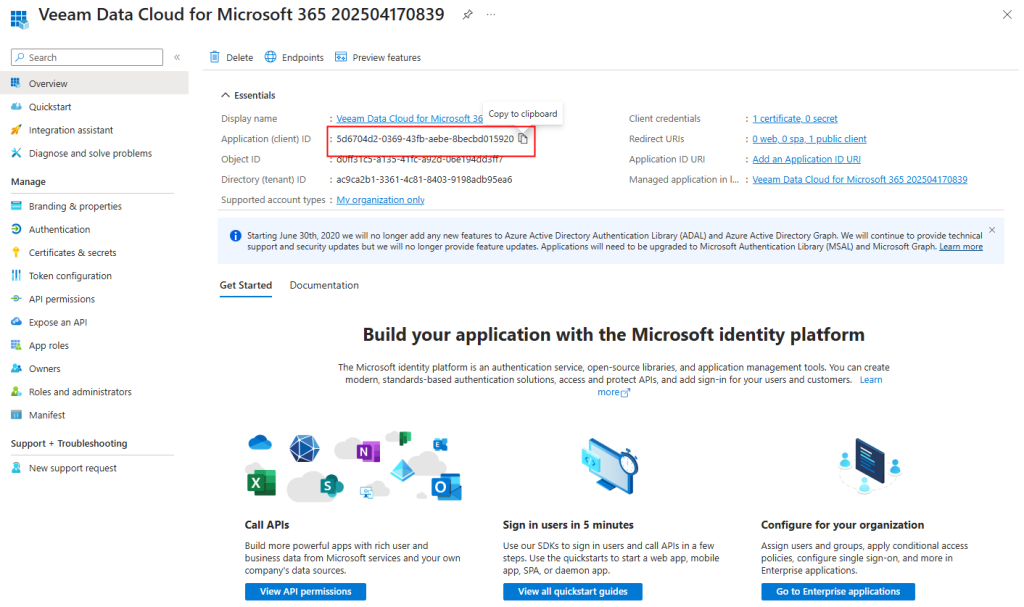Go to API permissions in the sidebar
This screenshot has width=1024, height=607.
[61, 299]
